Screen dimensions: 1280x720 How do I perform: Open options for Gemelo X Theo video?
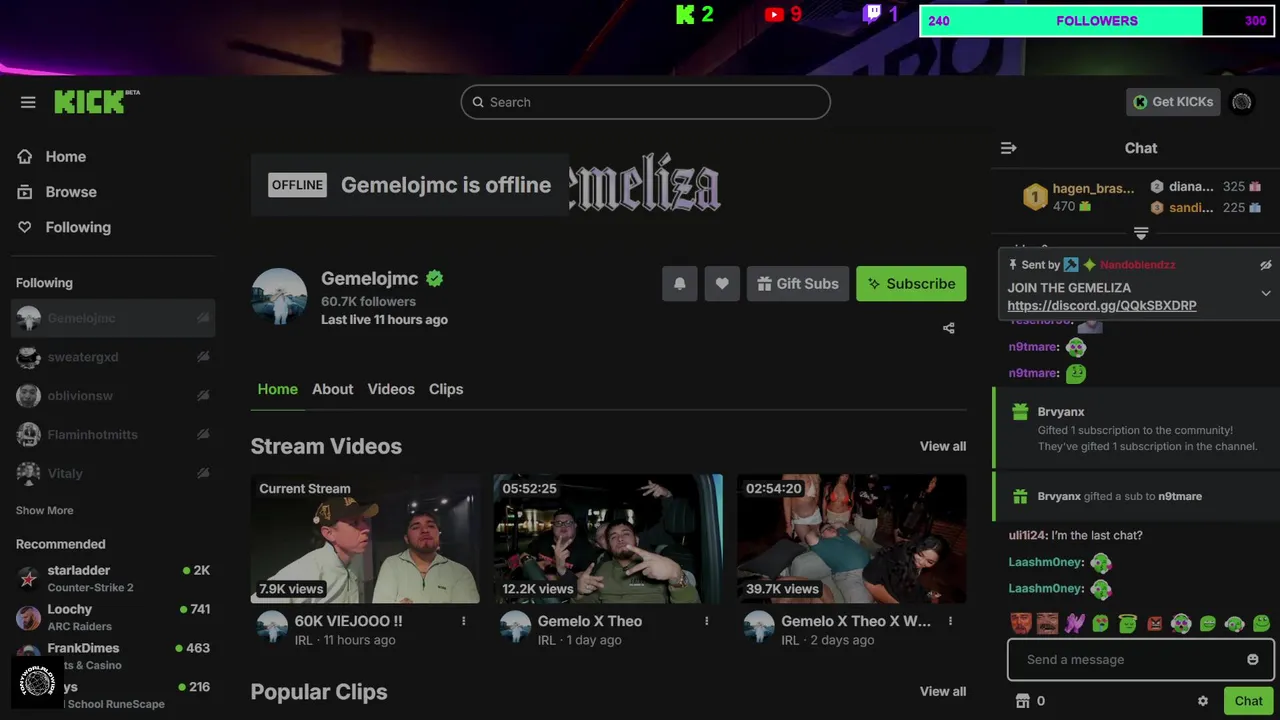(x=706, y=621)
